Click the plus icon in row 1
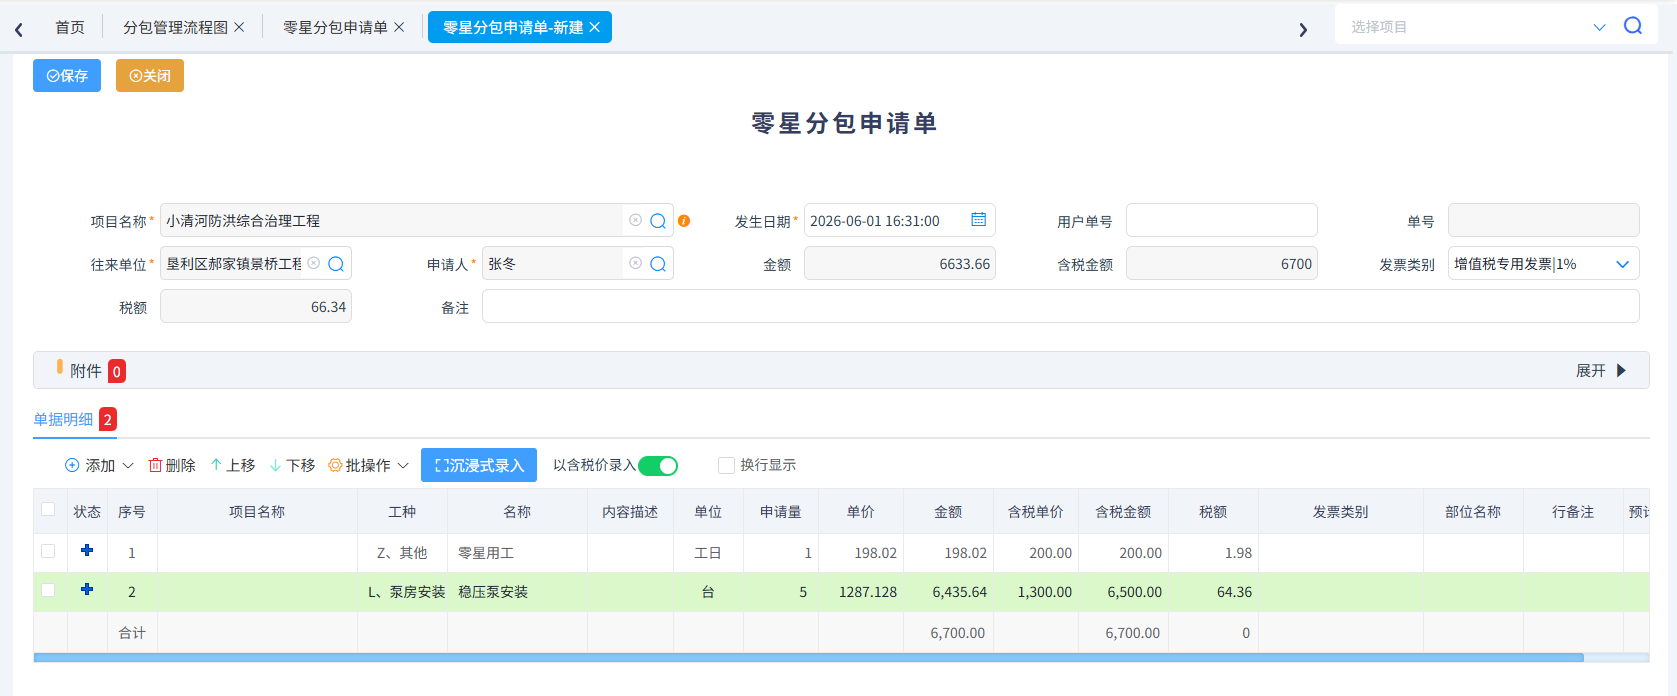 pyautogui.click(x=87, y=550)
